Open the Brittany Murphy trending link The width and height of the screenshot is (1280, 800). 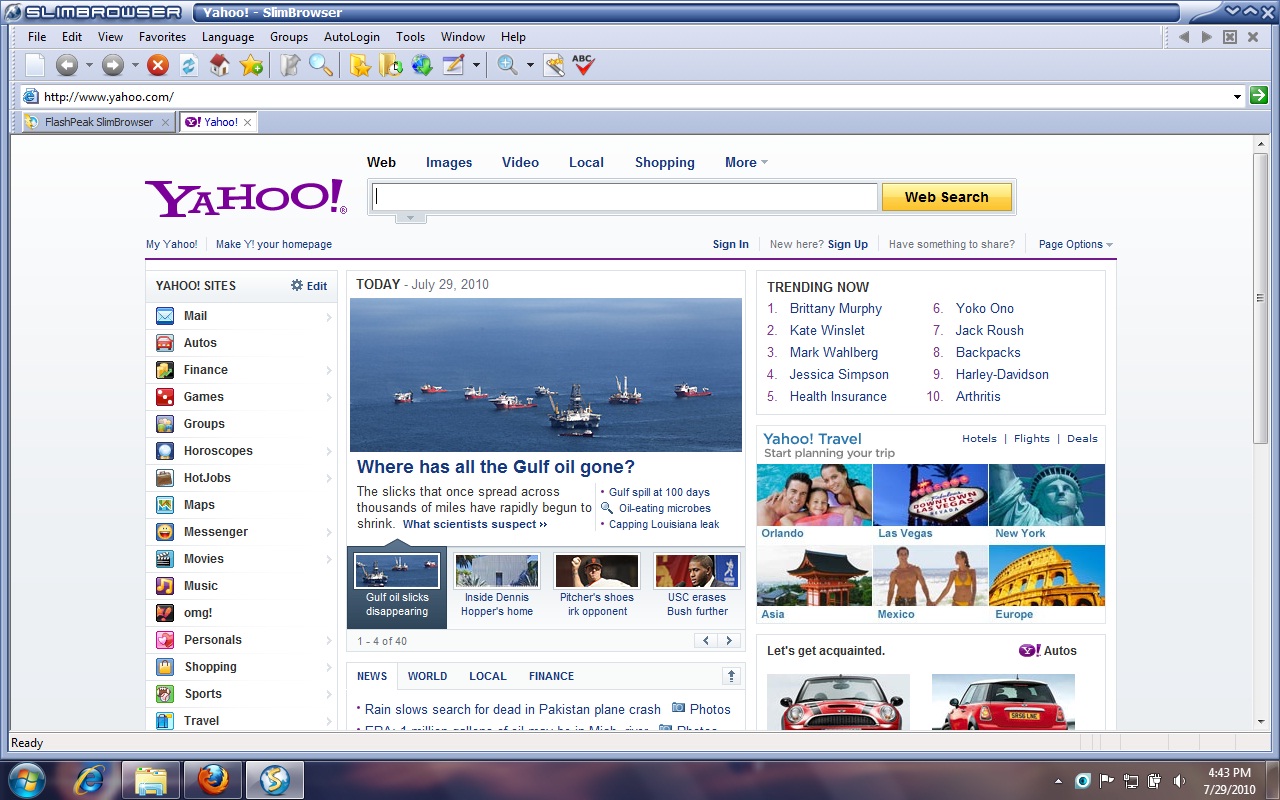click(x=836, y=309)
